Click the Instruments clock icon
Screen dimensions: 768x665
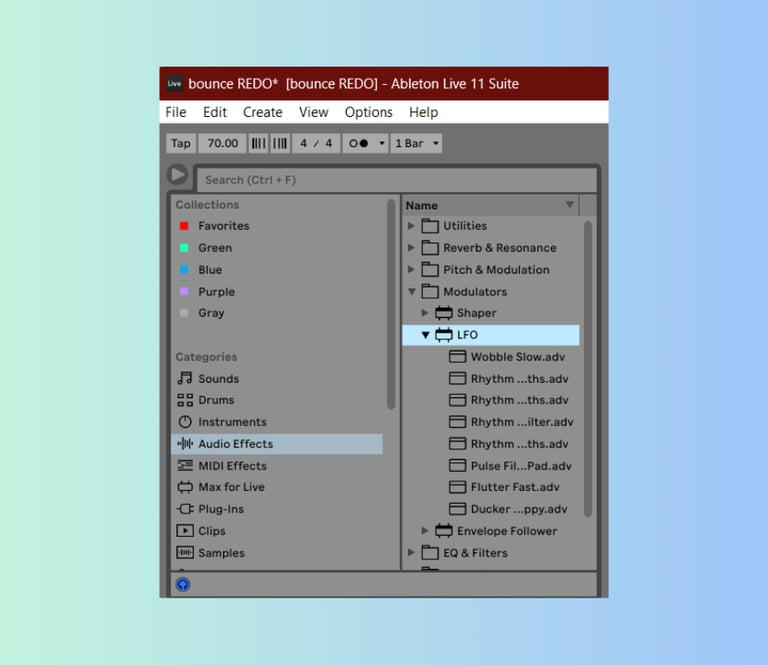[185, 422]
